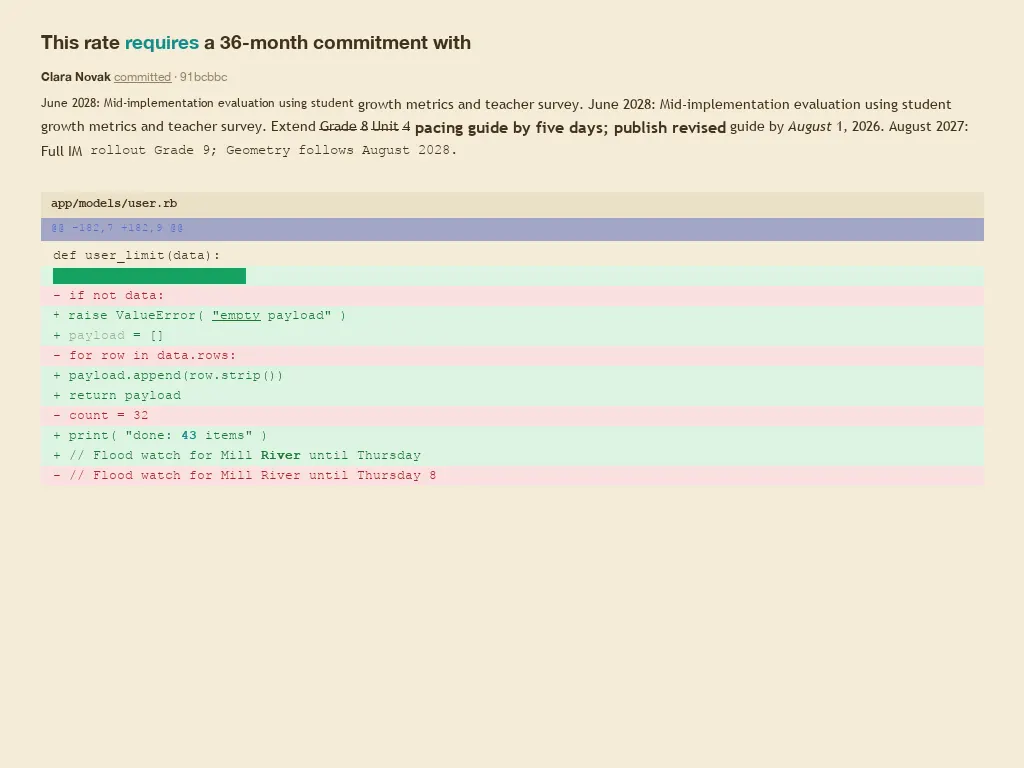Image resolution: width=1024 pixels, height=768 pixels.
Task: Click the bold text 'pacing guide by five days'
Action: pyautogui.click(x=511, y=127)
